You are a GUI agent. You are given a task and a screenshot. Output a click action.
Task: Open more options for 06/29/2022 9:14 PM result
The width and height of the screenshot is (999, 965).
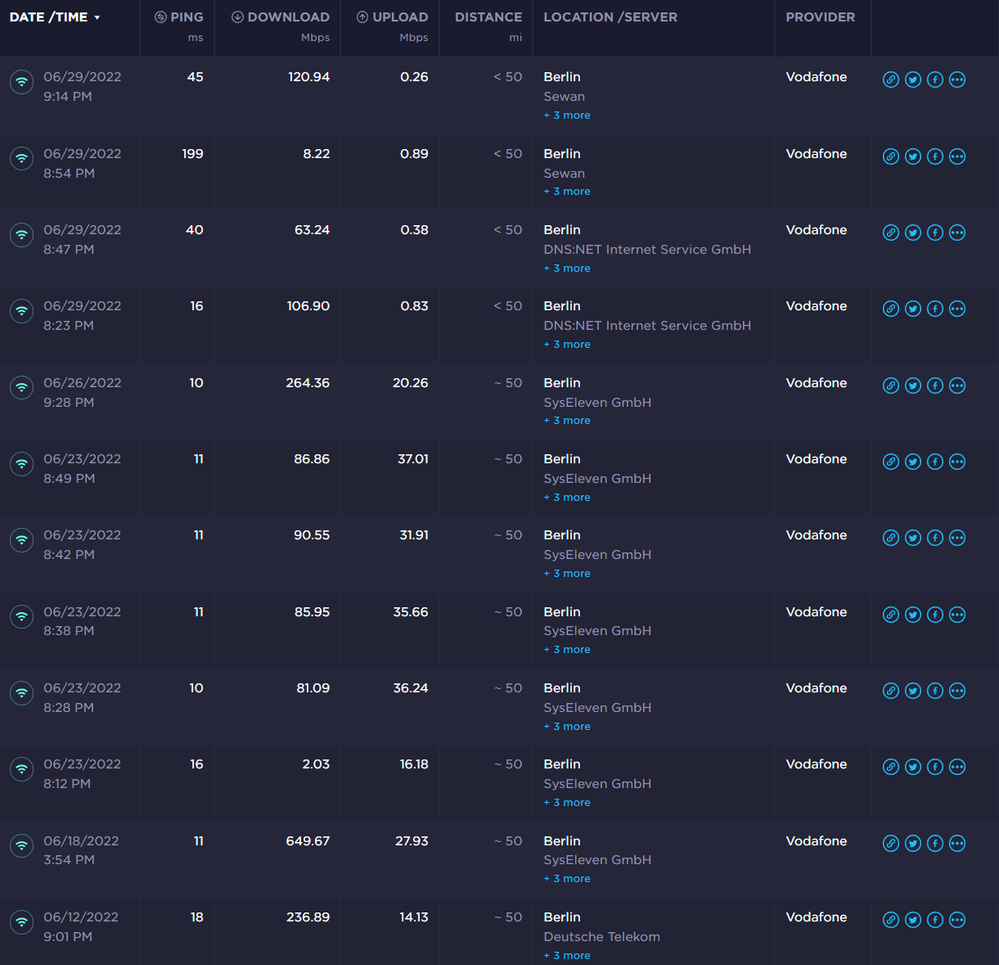click(957, 80)
